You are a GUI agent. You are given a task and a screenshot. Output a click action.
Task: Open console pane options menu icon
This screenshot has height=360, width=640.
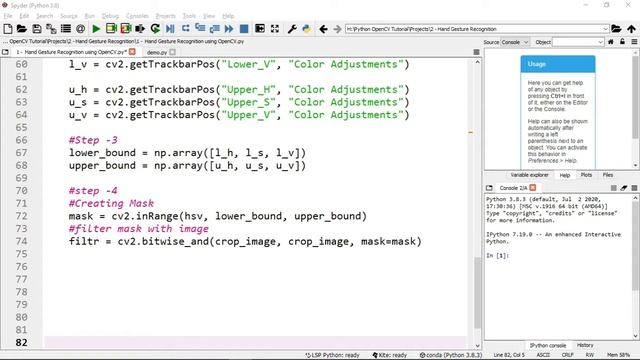point(634,188)
